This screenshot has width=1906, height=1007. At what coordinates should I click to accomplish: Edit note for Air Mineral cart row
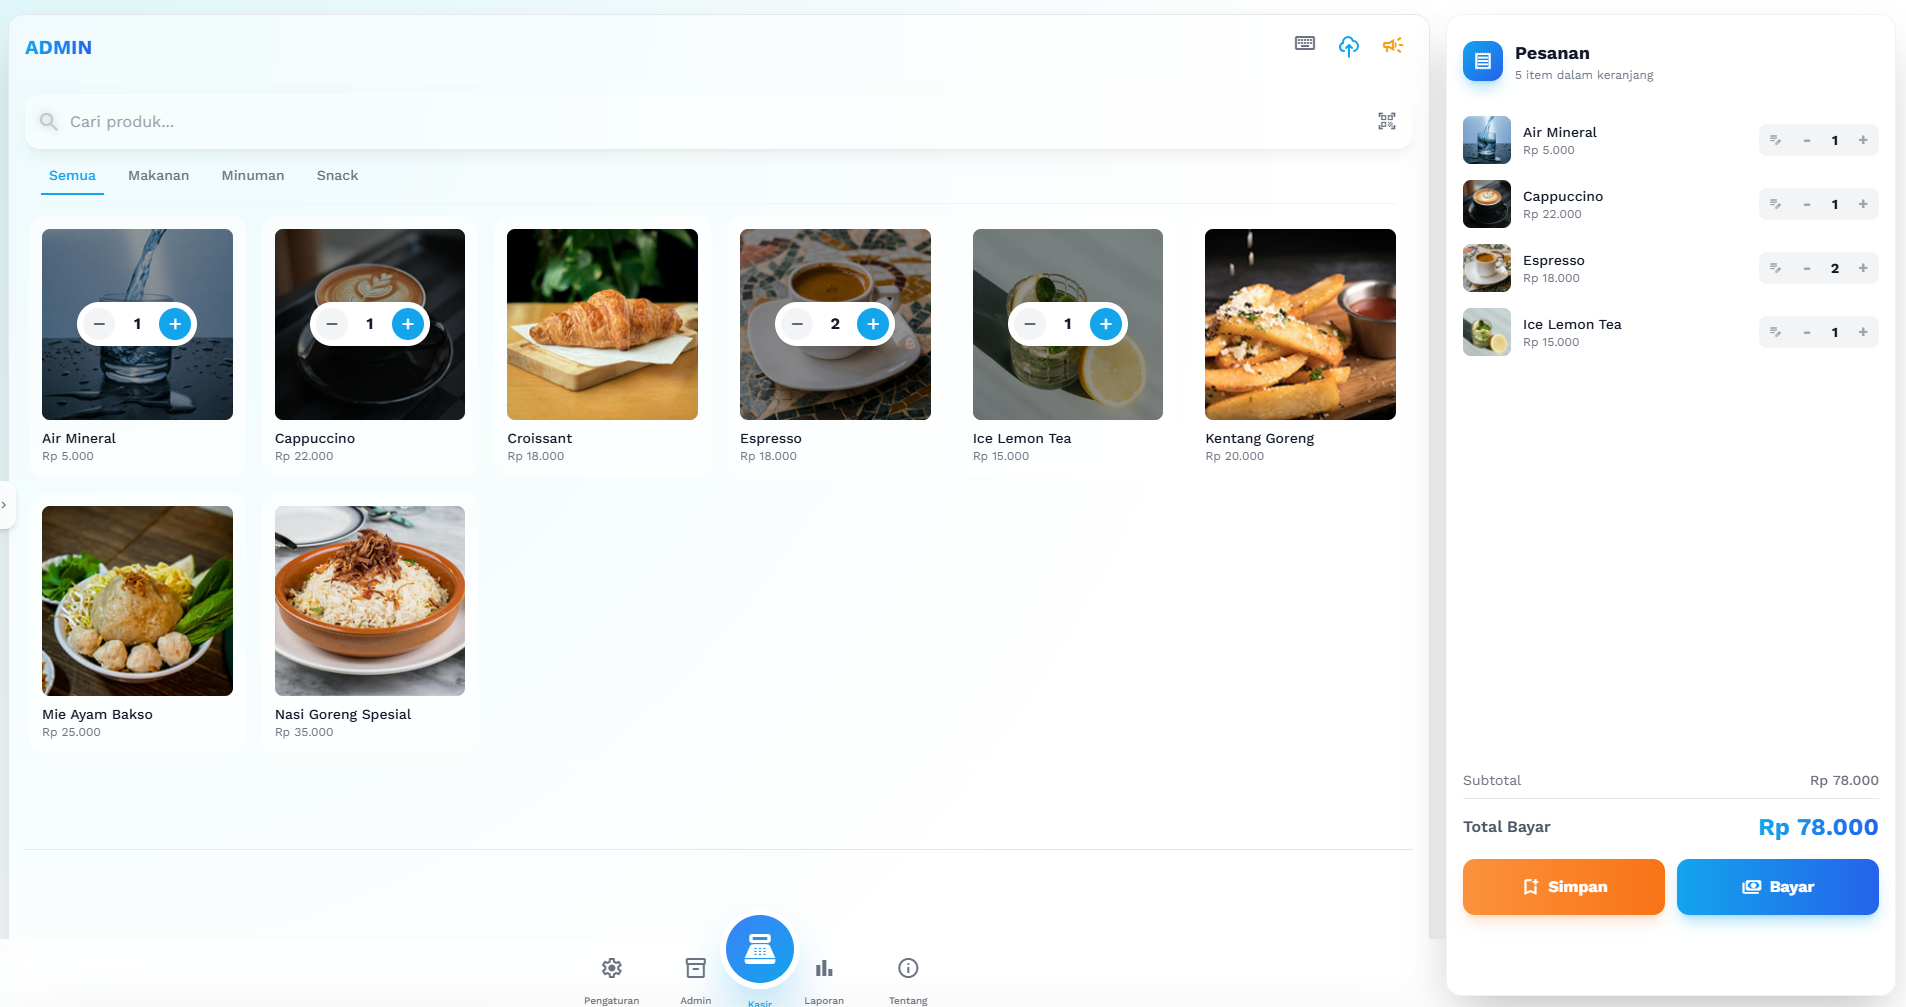coord(1776,140)
